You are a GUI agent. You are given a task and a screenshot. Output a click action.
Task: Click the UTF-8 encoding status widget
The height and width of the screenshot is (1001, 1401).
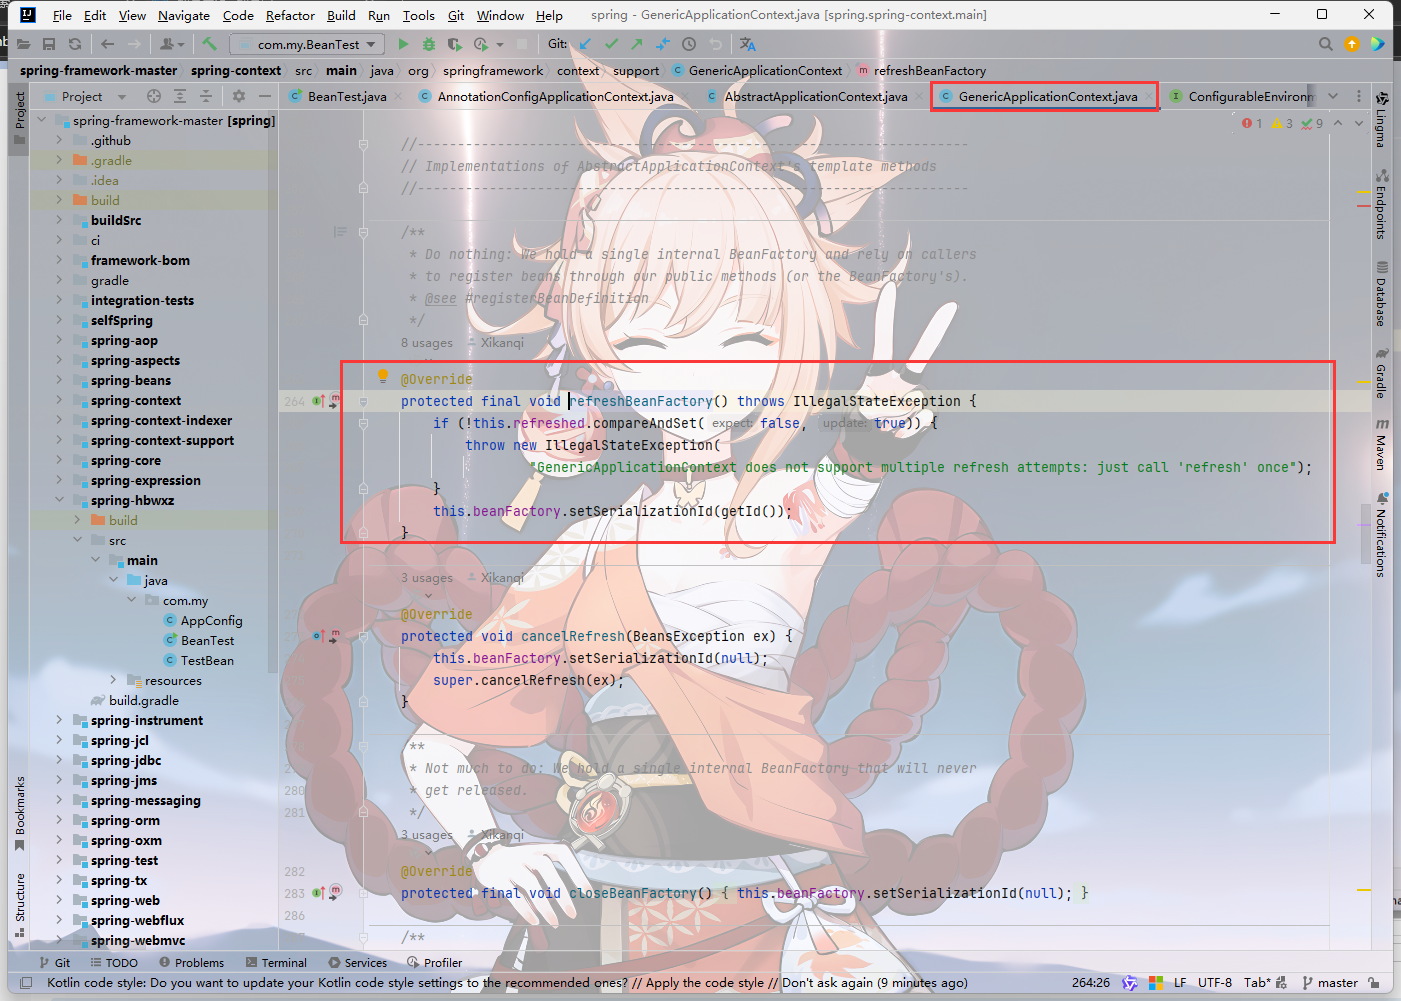pos(1214,983)
